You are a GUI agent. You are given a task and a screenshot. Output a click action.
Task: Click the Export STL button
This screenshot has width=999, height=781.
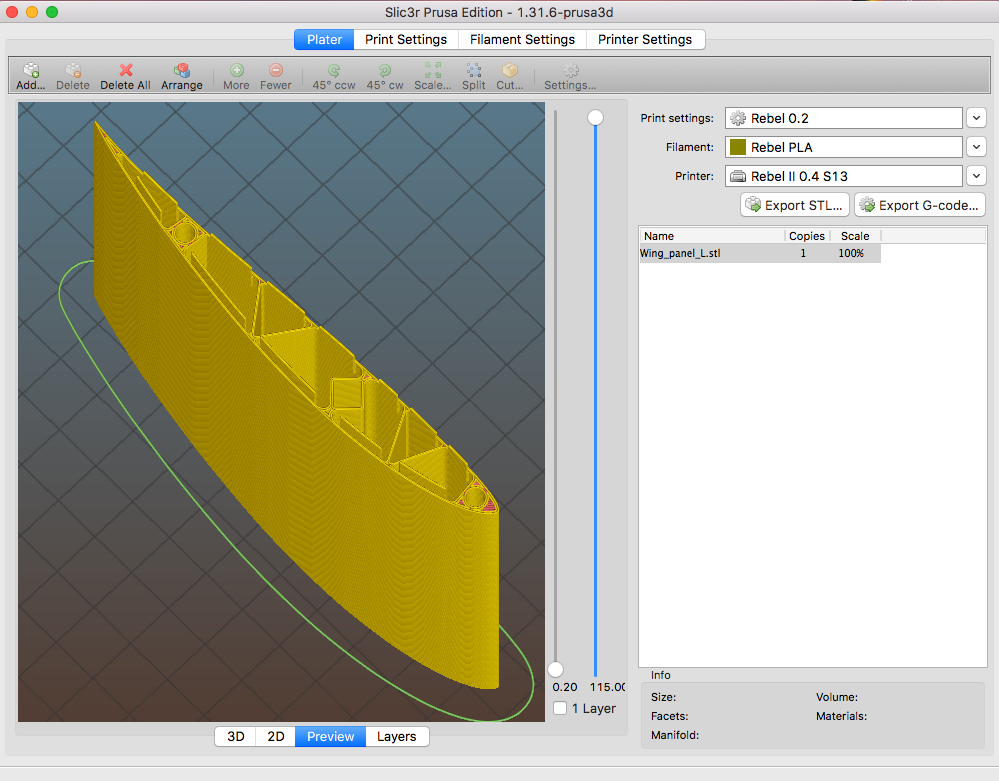pos(795,205)
